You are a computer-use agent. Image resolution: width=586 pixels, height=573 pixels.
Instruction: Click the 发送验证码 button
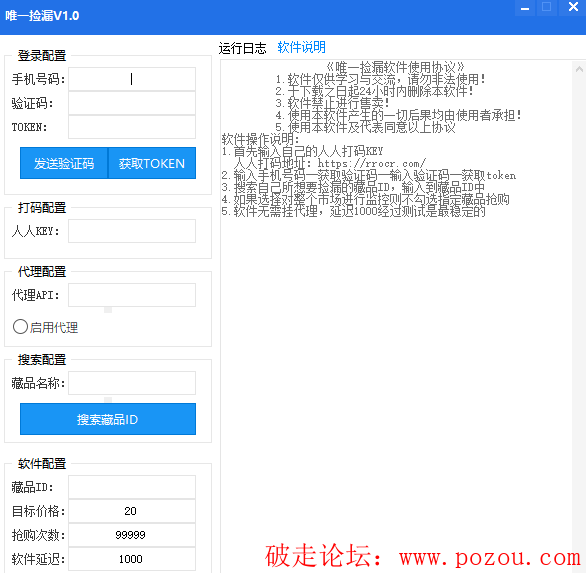(x=64, y=163)
